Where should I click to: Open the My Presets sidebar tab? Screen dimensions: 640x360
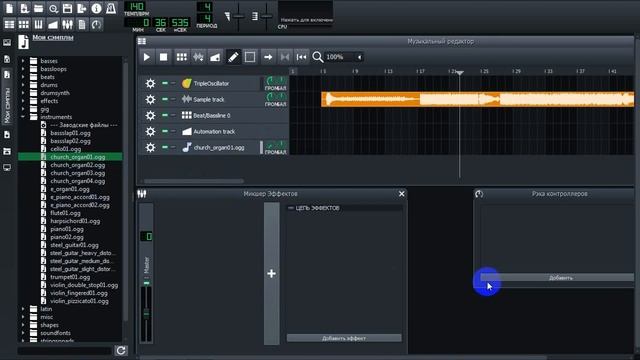7,135
